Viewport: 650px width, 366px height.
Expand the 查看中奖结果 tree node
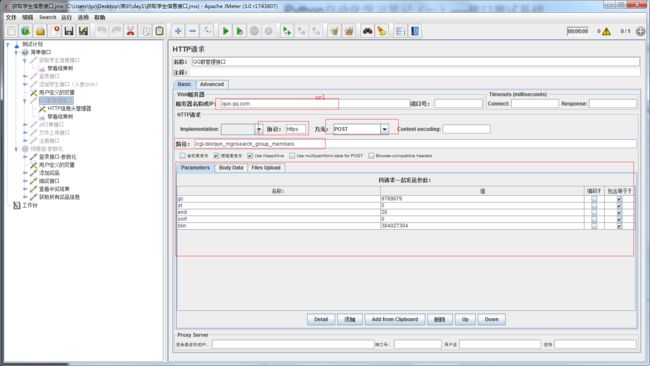point(25,189)
